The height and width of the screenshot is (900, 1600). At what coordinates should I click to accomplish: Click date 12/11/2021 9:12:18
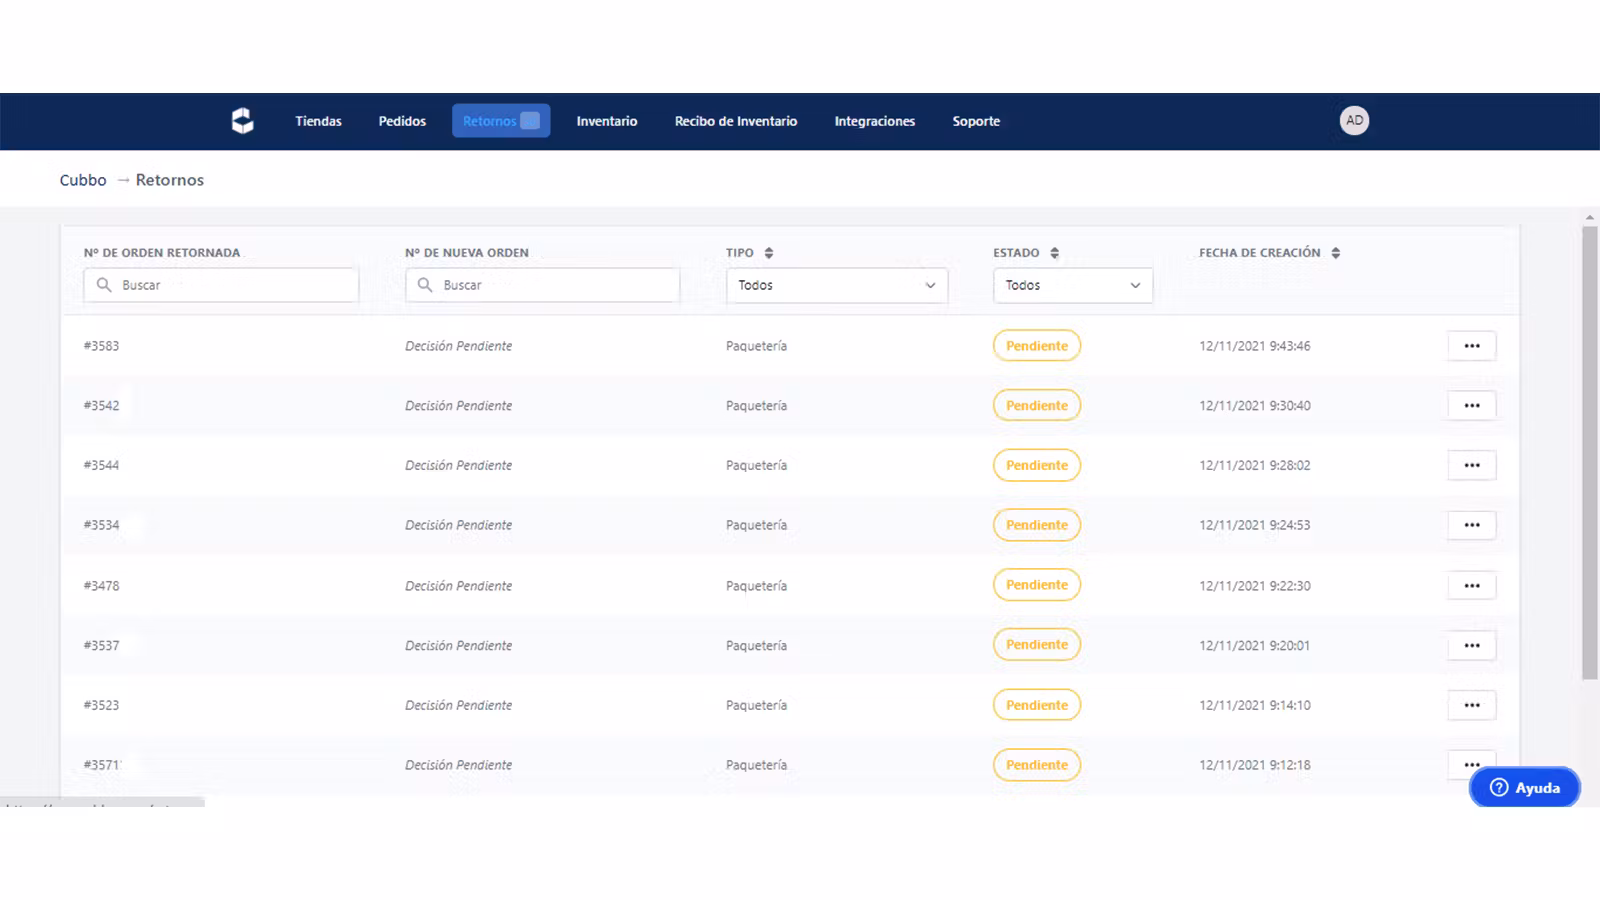[x=1255, y=765]
